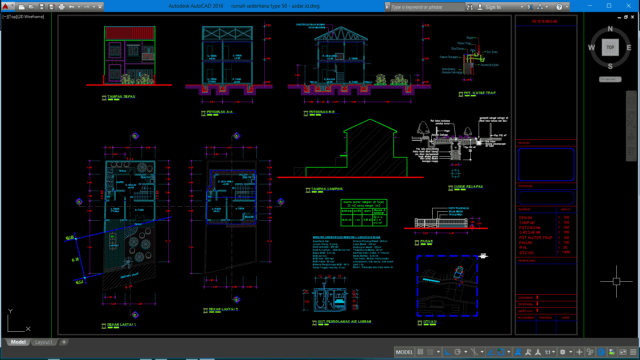Click the E direction on ViewCube compass

tap(629, 48)
